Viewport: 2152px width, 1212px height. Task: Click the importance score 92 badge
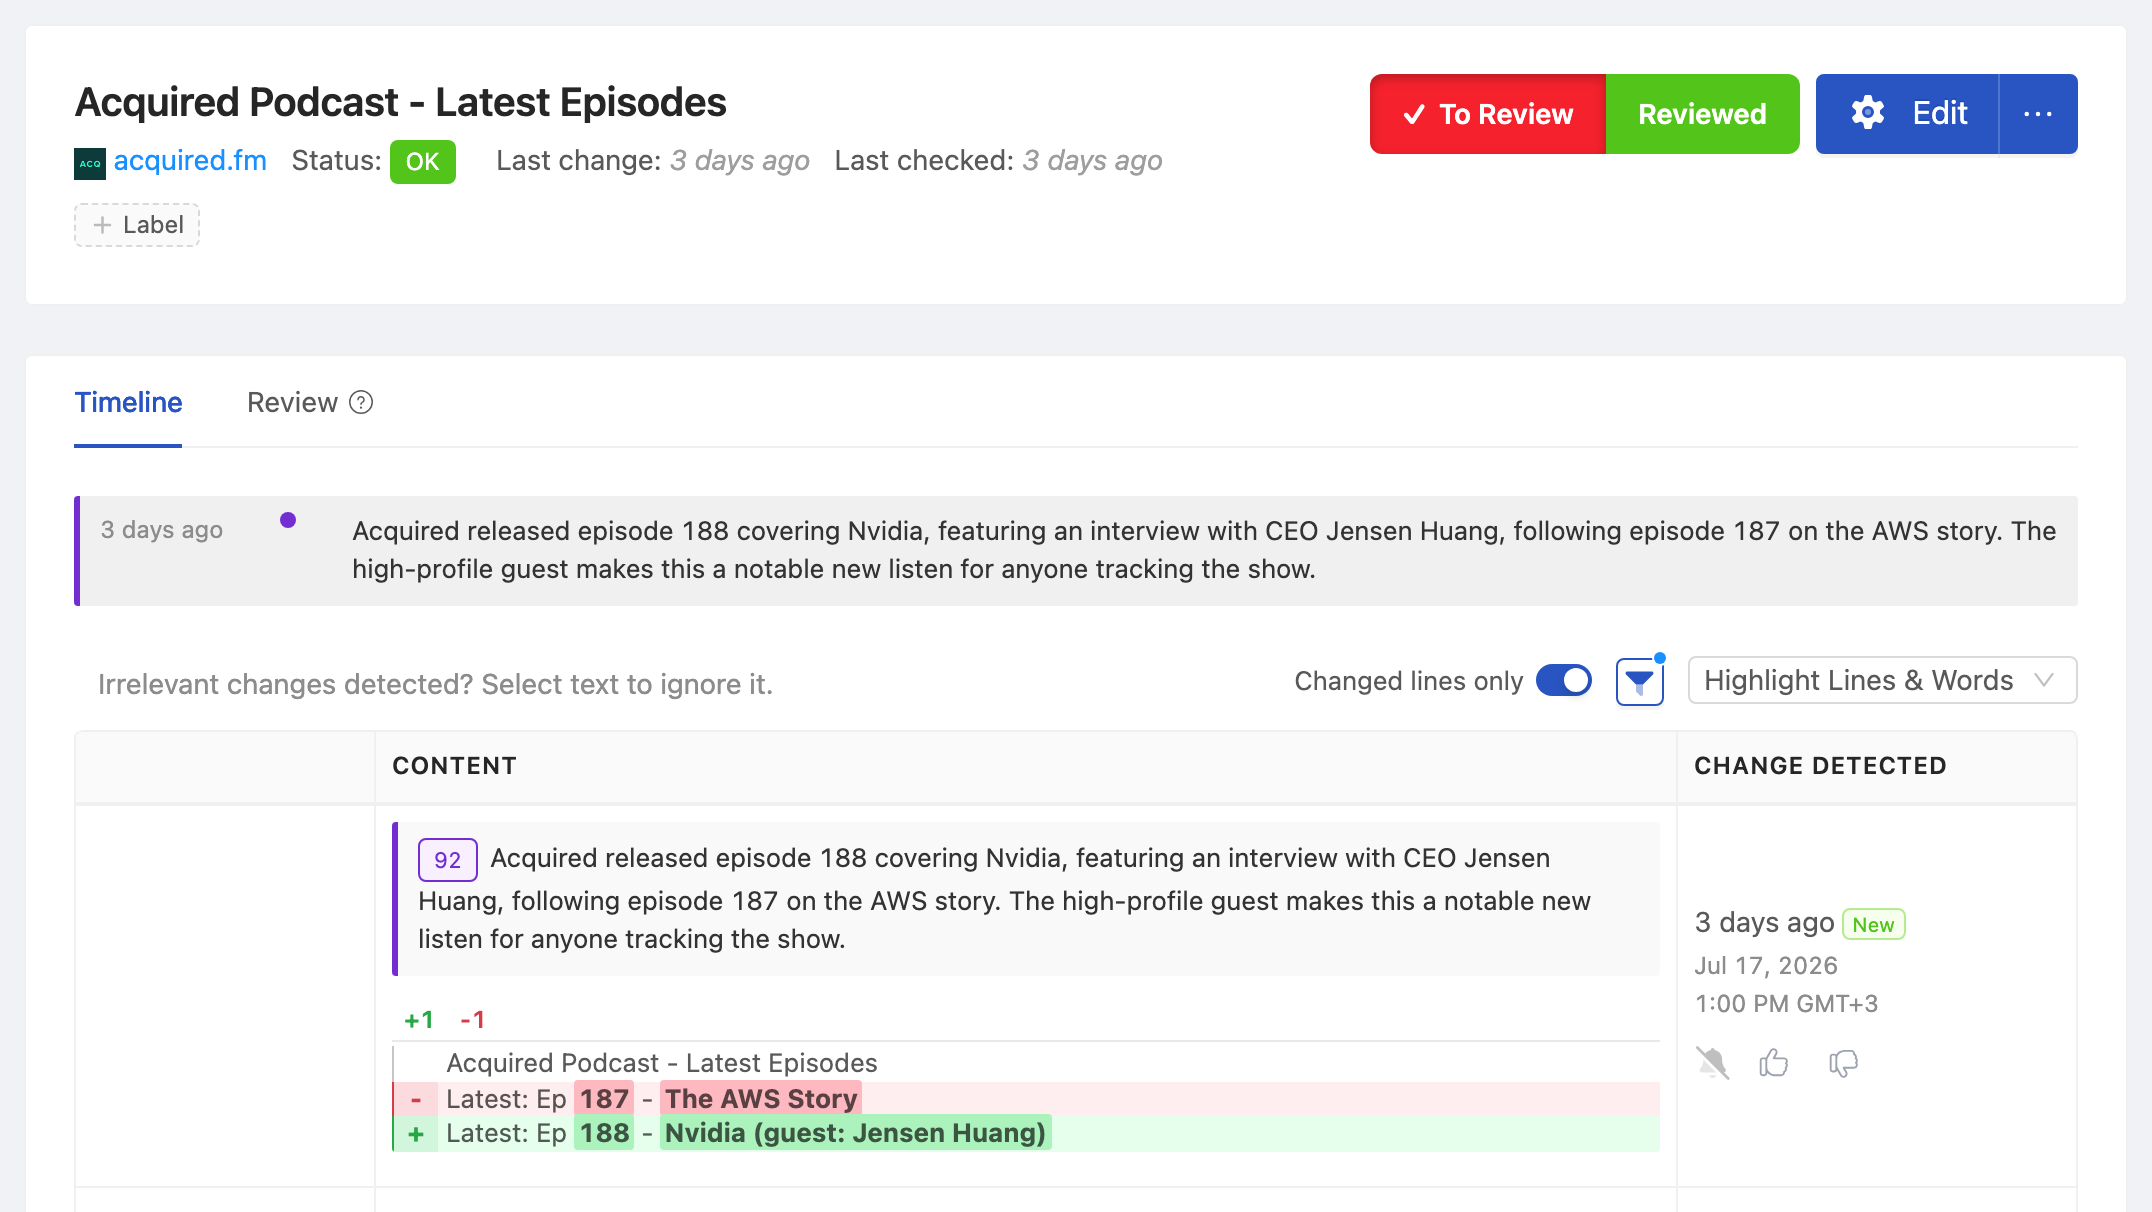pyautogui.click(x=447, y=860)
